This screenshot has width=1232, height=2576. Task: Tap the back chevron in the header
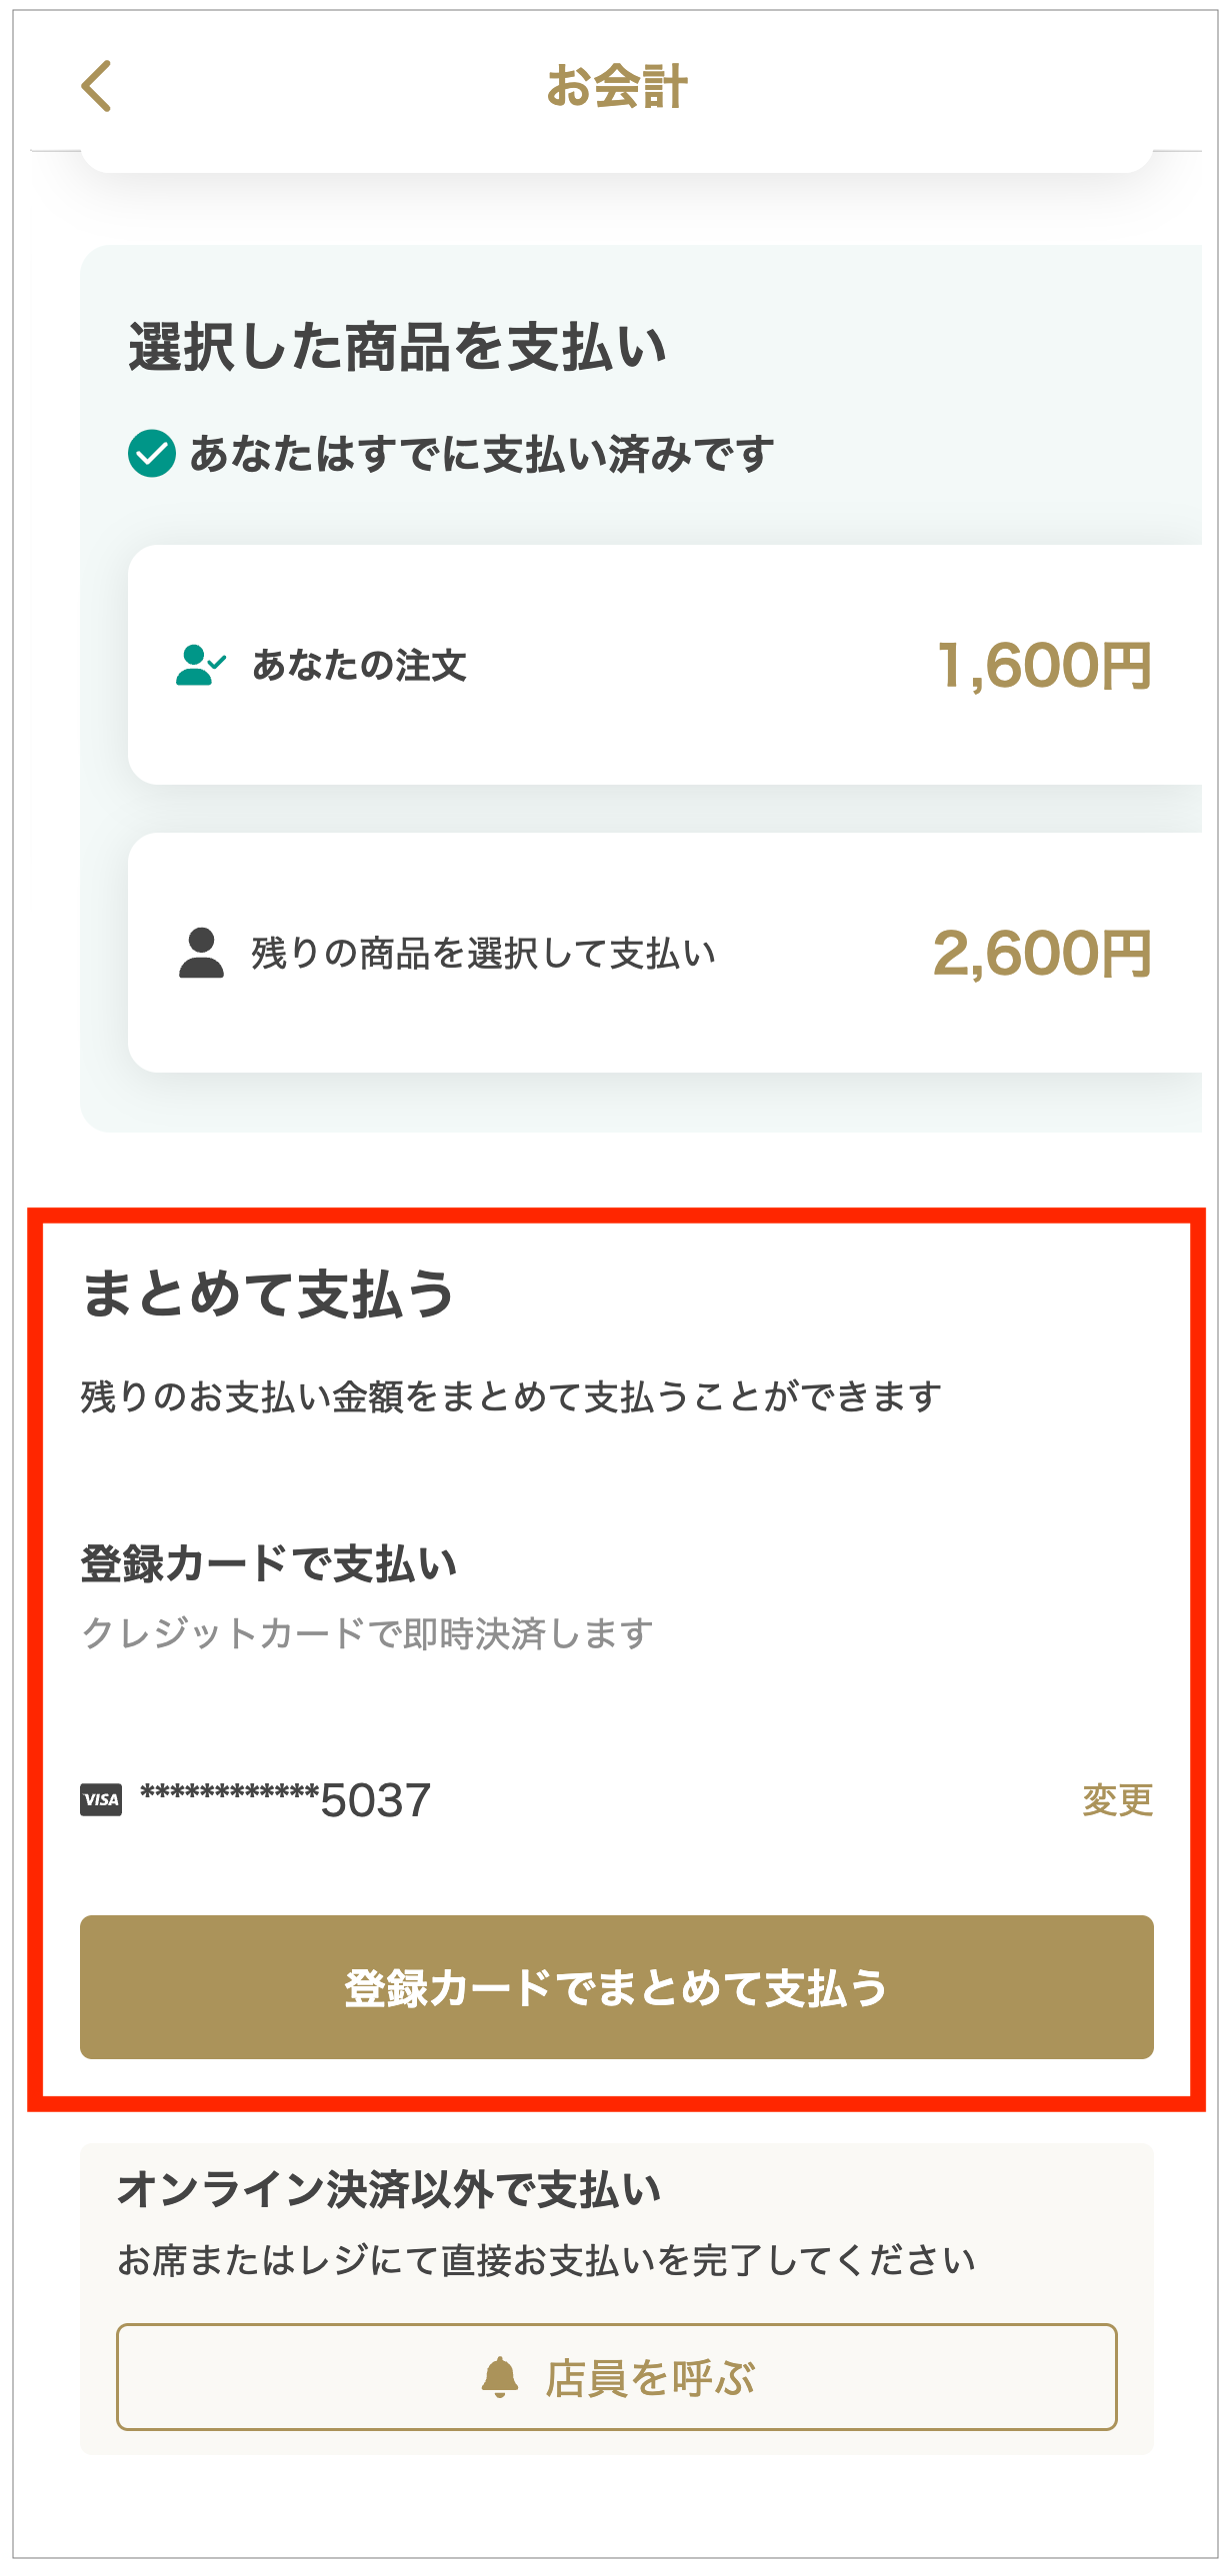[96, 86]
